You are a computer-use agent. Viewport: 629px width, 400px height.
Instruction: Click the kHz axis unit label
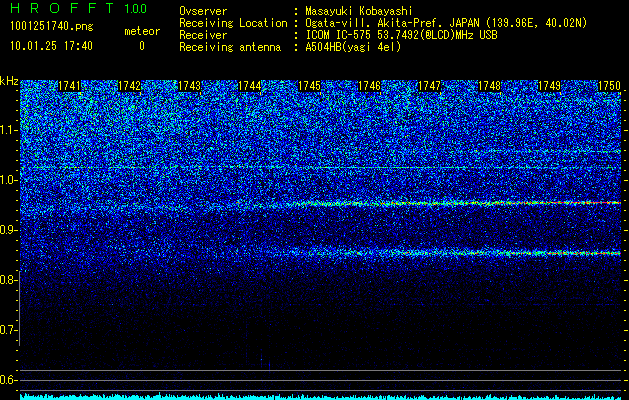coord(9,81)
